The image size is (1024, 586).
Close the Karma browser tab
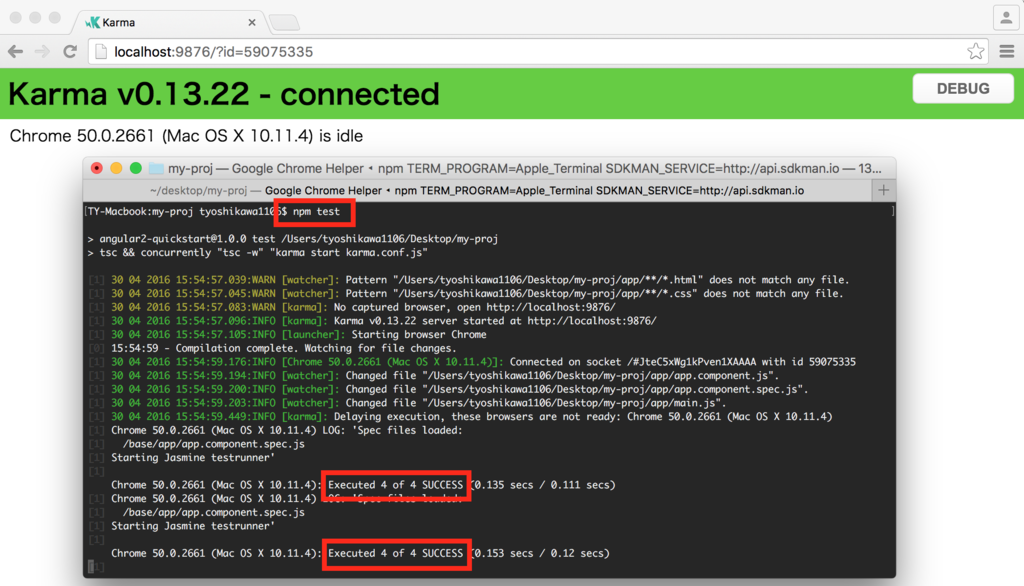[252, 22]
